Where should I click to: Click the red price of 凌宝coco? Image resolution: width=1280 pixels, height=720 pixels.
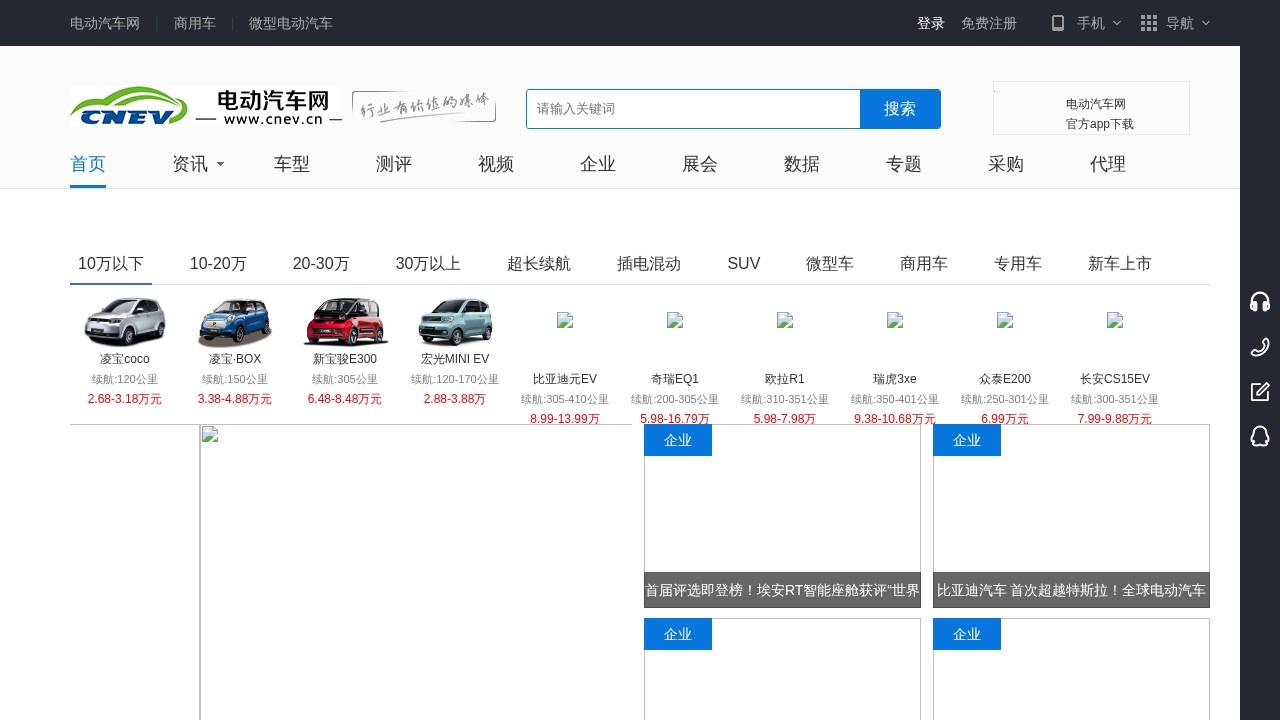(124, 398)
